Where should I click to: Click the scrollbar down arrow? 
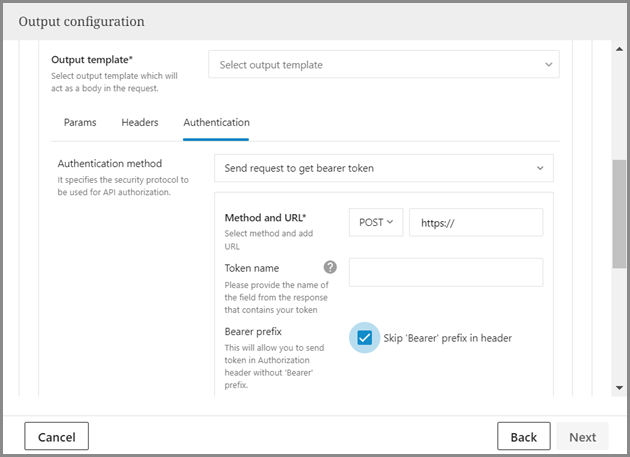(620, 387)
